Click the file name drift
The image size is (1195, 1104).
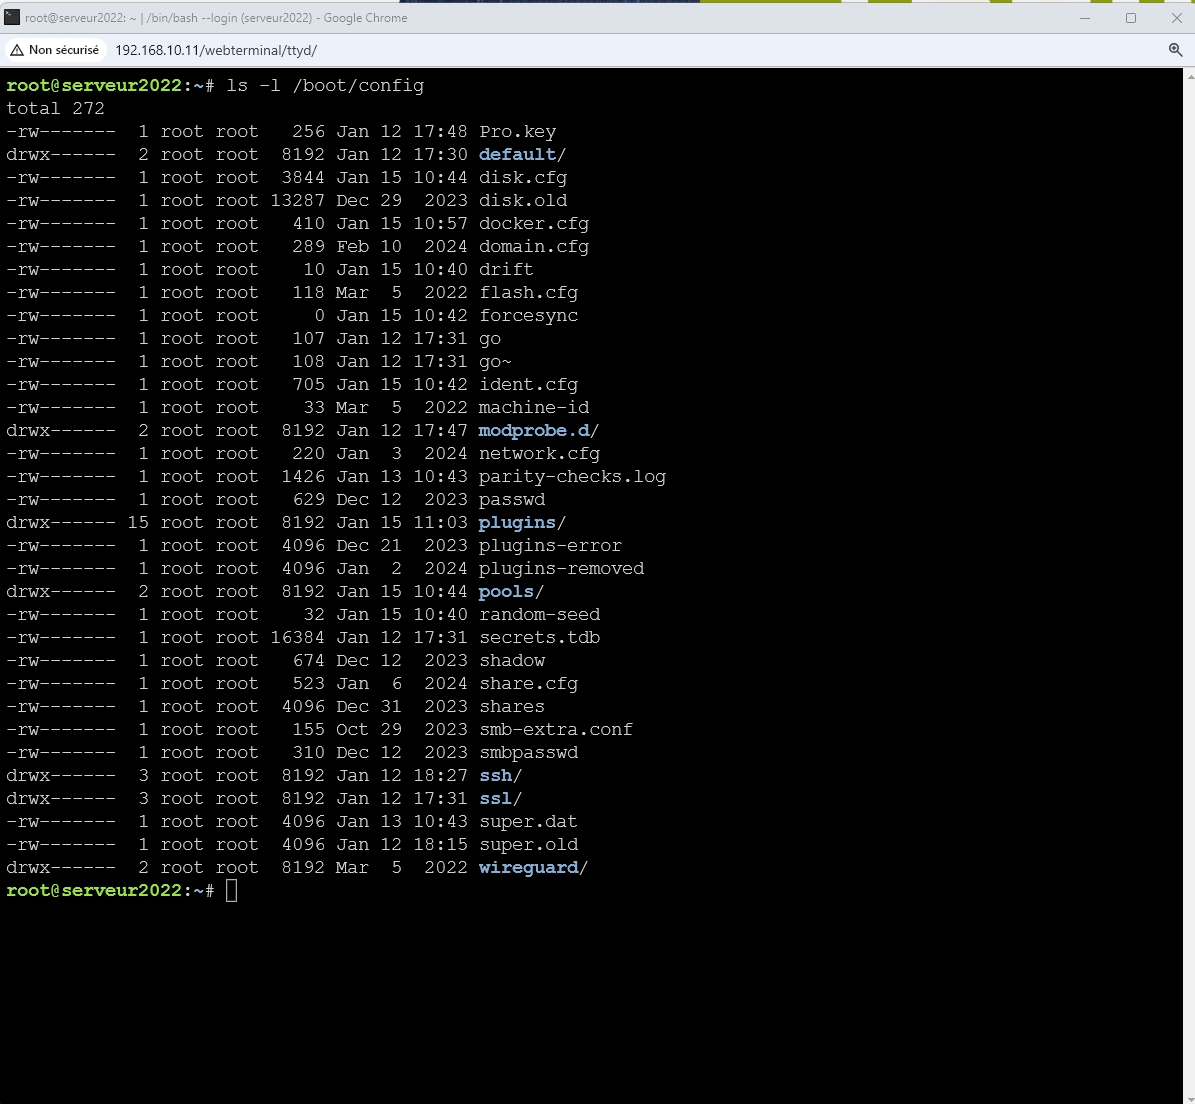click(506, 270)
